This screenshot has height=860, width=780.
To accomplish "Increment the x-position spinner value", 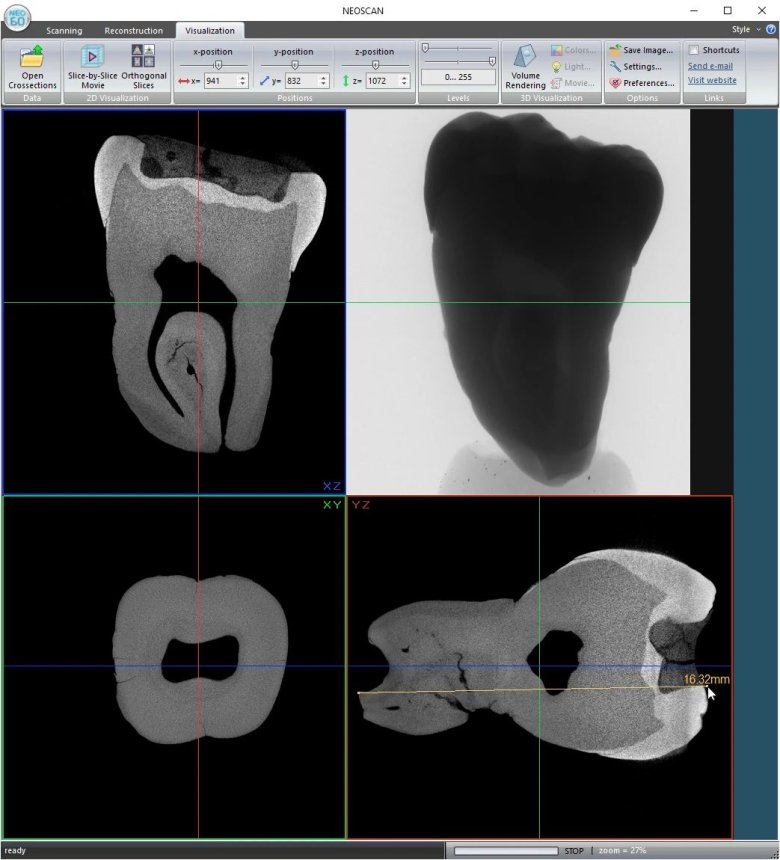I will pyautogui.click(x=243, y=77).
